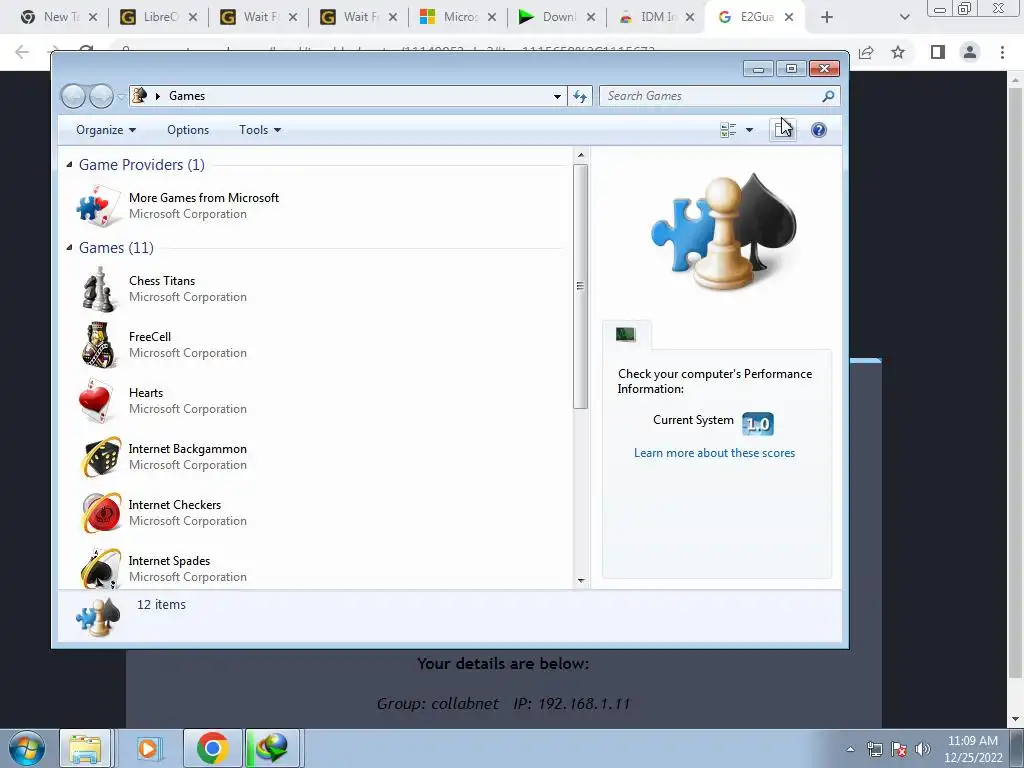1024x768 pixels.
Task: Switch to the IDM browser tab
Action: pyautogui.click(x=658, y=17)
